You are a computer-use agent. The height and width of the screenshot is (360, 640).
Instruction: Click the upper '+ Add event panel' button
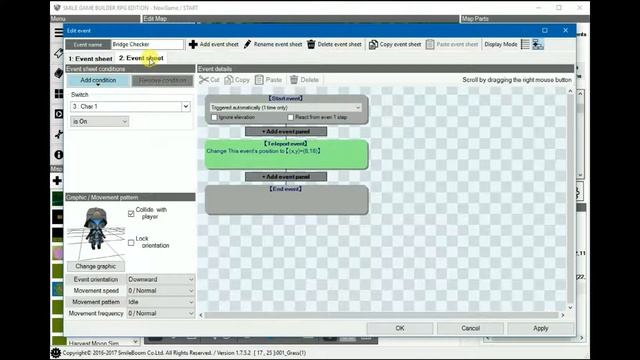pyautogui.click(x=286, y=131)
